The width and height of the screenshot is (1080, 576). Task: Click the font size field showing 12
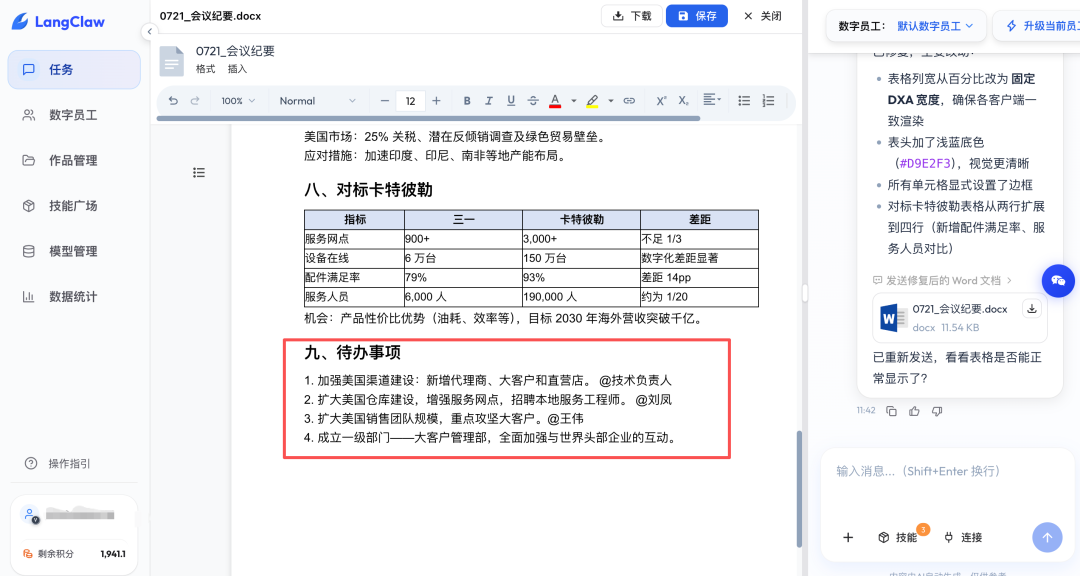411,101
